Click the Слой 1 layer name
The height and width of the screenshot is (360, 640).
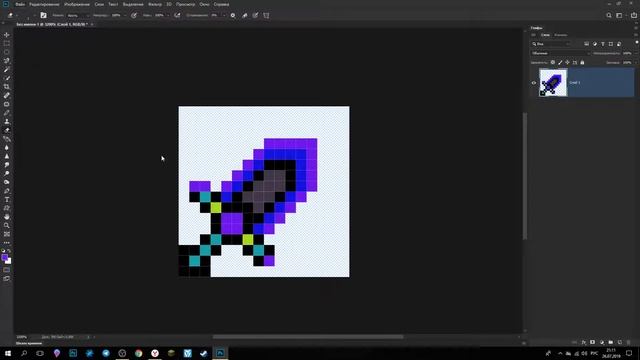[x=575, y=82]
